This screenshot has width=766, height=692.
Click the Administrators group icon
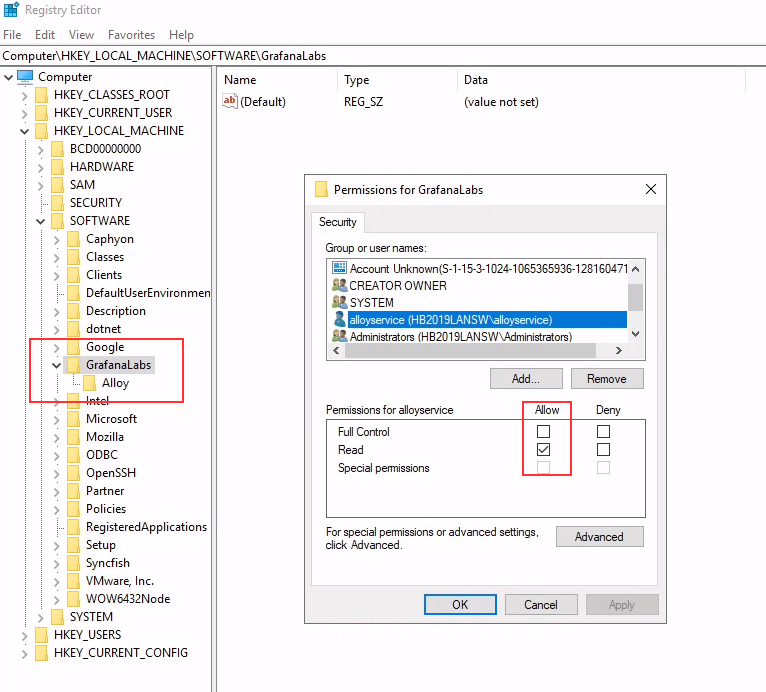339,336
